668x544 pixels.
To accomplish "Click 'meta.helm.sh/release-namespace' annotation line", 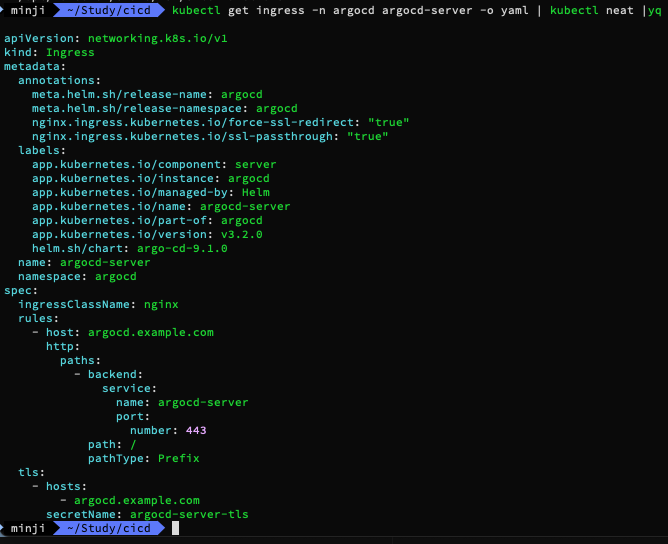I will (x=164, y=109).
